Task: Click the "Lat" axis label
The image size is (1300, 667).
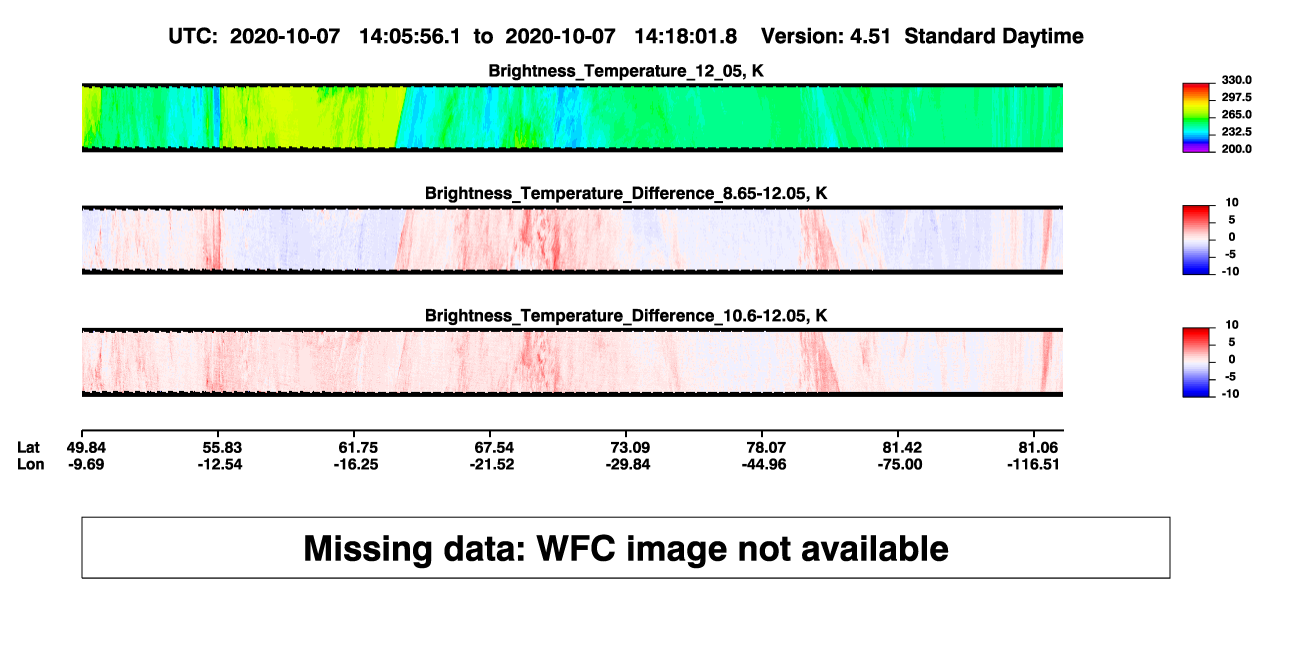Action: tap(28, 448)
